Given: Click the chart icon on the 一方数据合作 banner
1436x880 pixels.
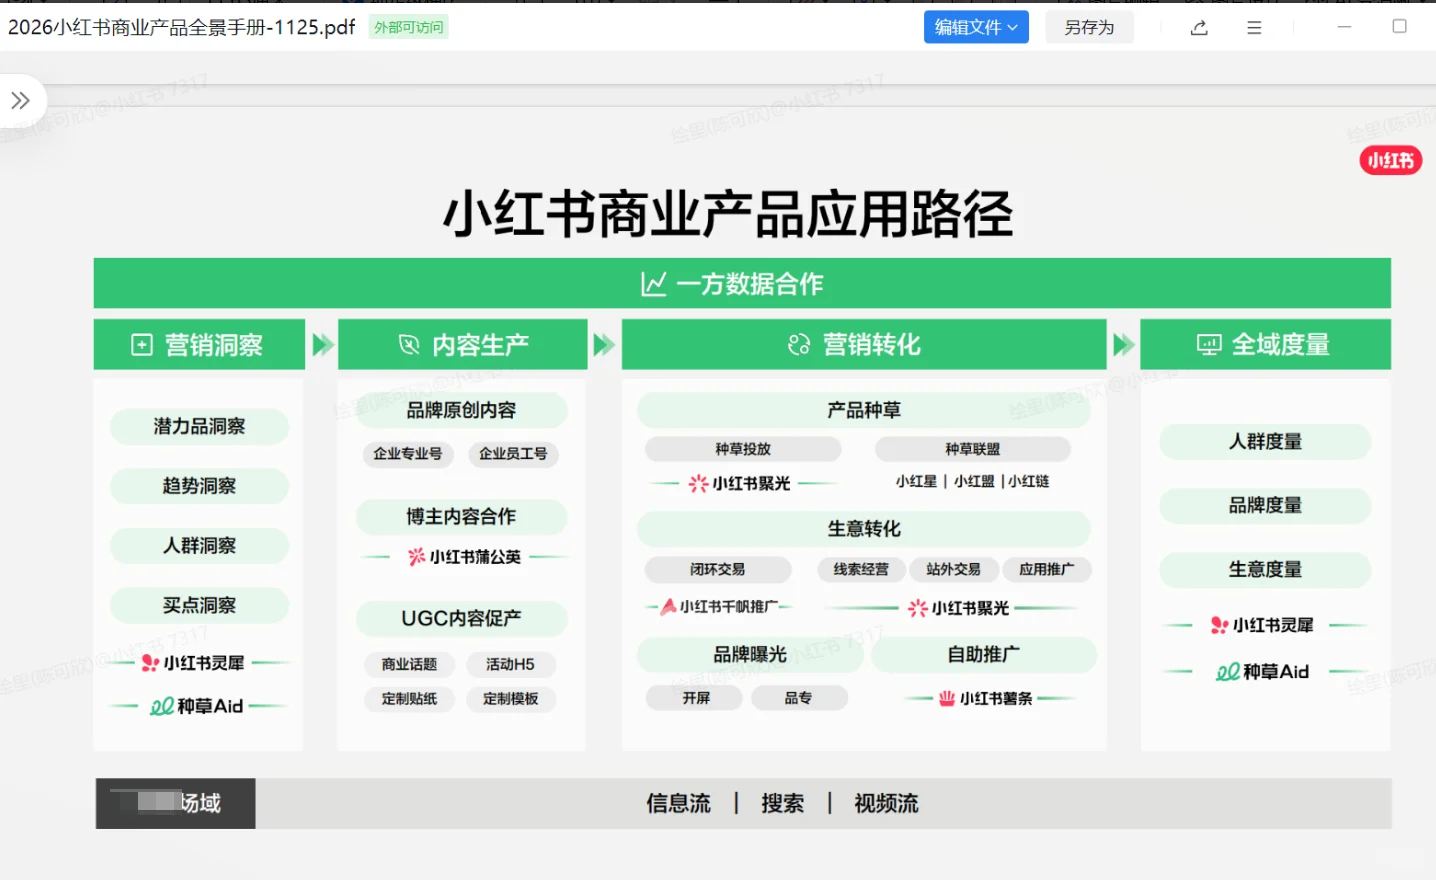Looking at the screenshot, I should point(653,283).
